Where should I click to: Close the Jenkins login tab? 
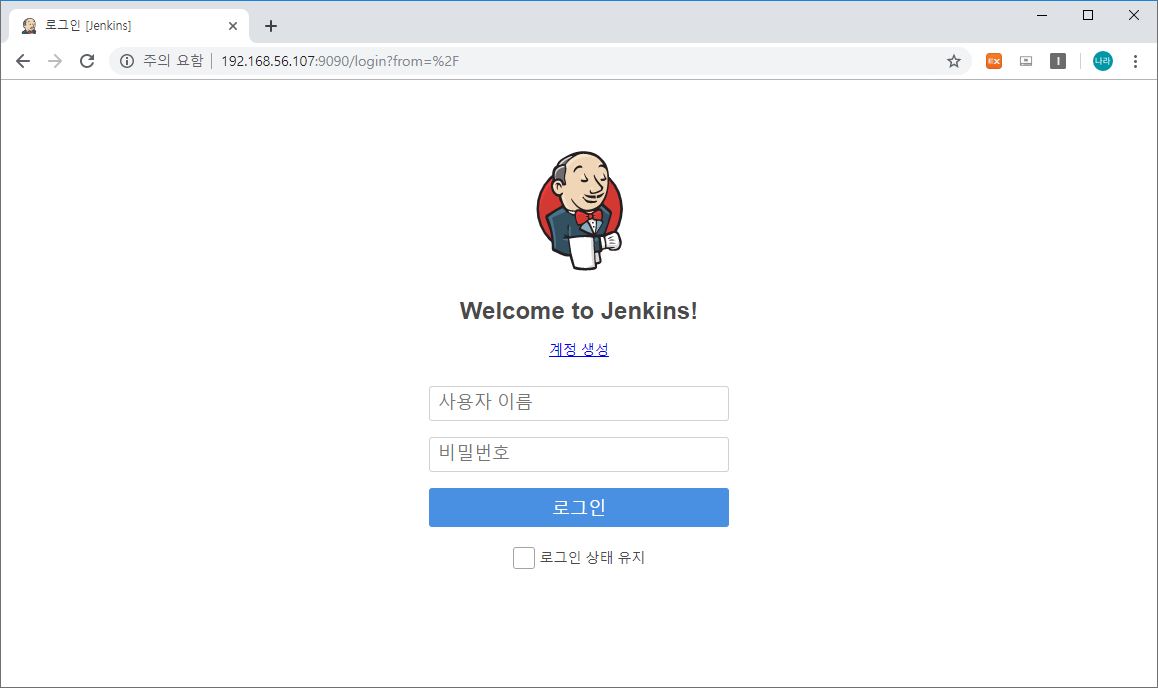(x=233, y=26)
